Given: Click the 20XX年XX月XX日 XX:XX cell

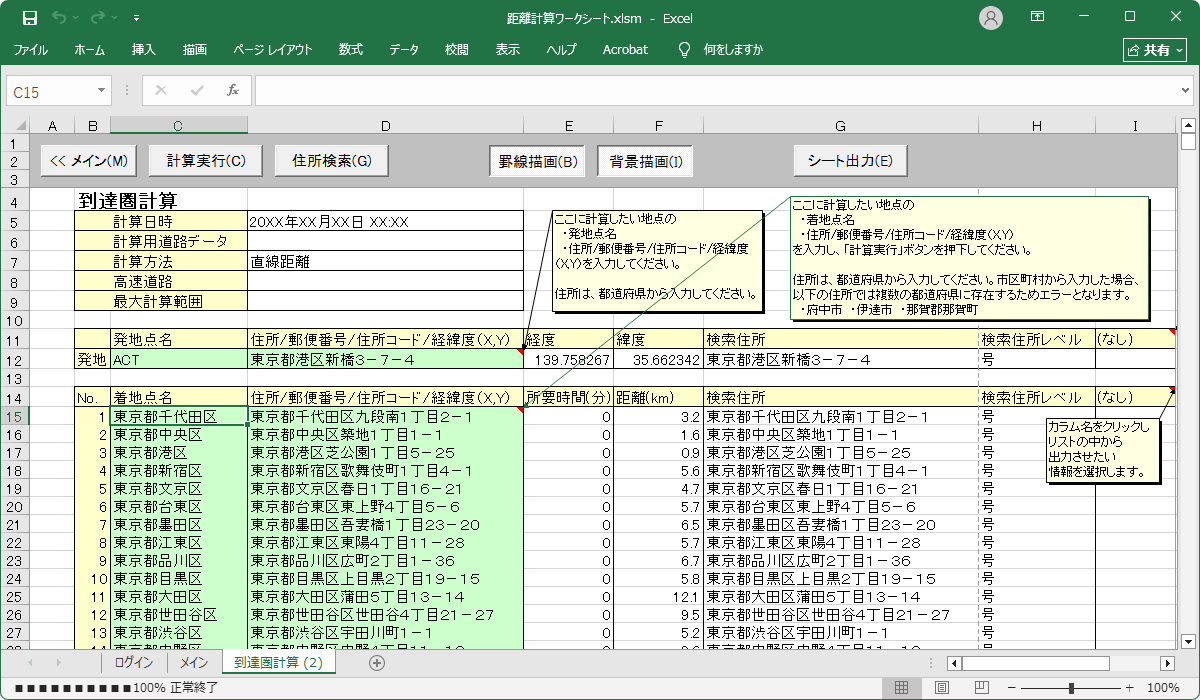Looking at the screenshot, I should pos(385,221).
